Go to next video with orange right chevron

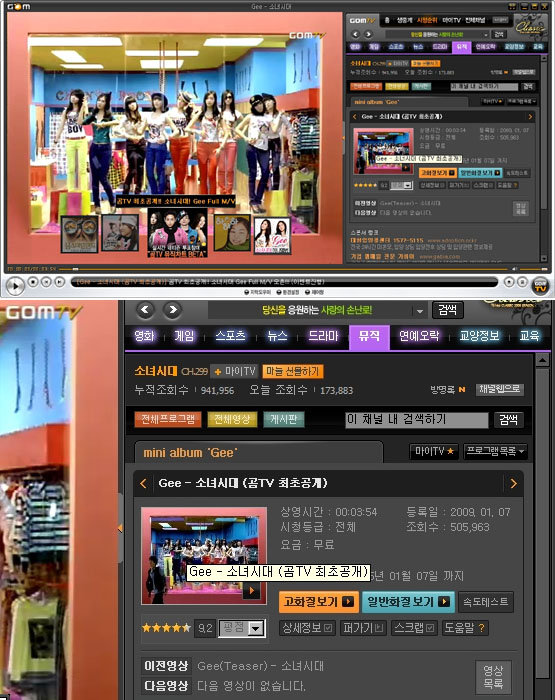pos(513,483)
